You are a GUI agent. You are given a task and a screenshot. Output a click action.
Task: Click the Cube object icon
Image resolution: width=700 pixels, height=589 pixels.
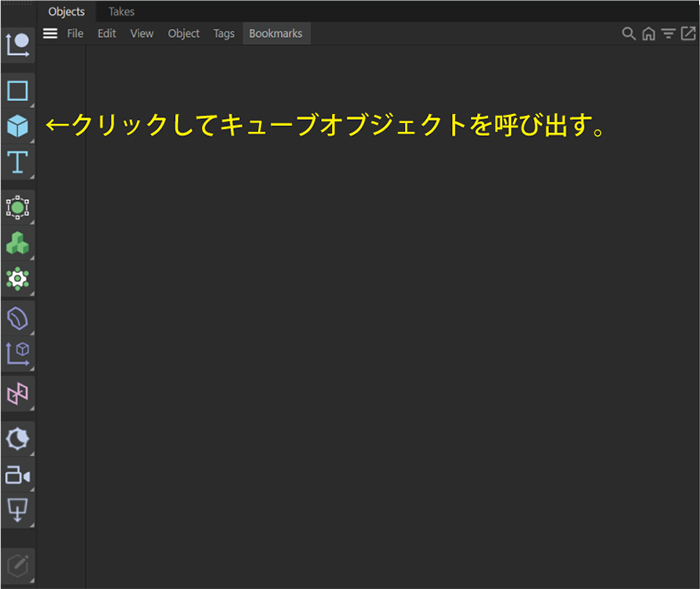pos(18,127)
